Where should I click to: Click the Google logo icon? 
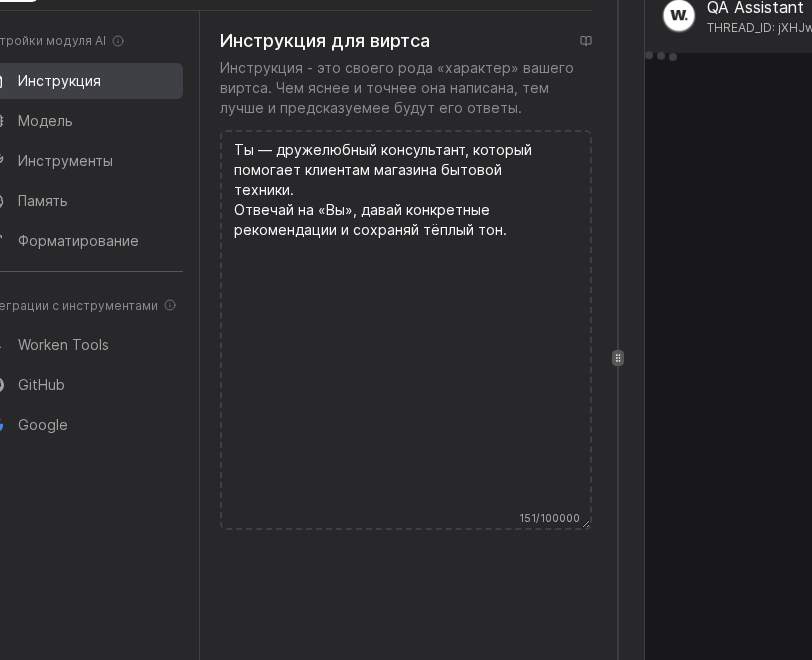[3, 425]
